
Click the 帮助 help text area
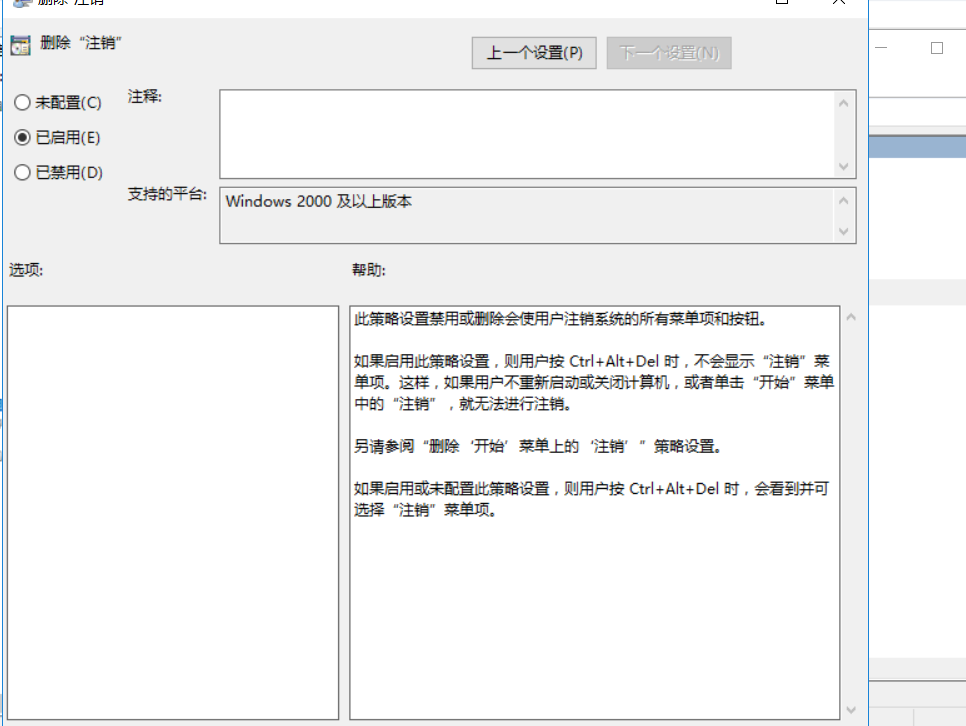click(x=590, y=450)
